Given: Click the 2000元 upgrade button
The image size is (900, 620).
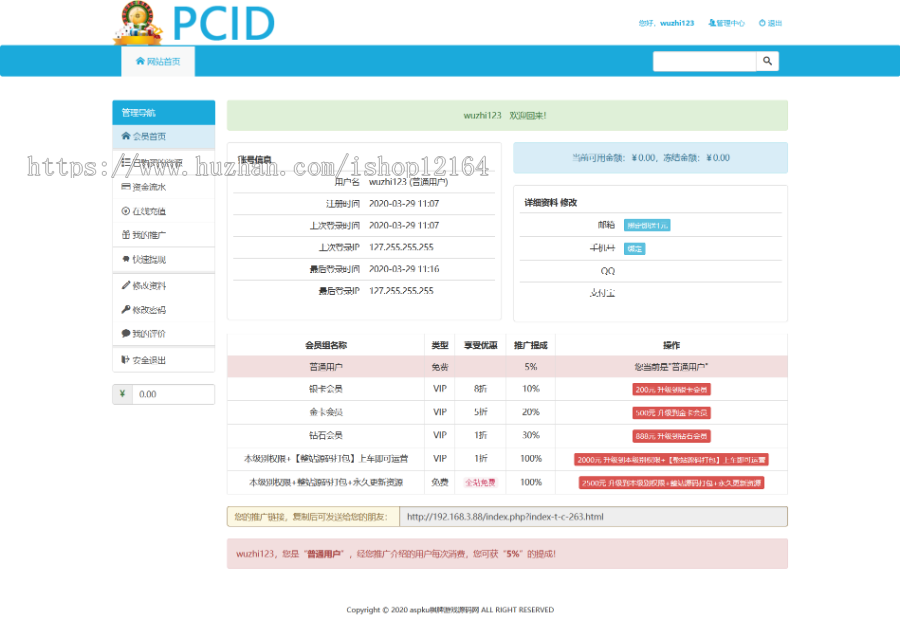Looking at the screenshot, I should pyautogui.click(x=672, y=460).
